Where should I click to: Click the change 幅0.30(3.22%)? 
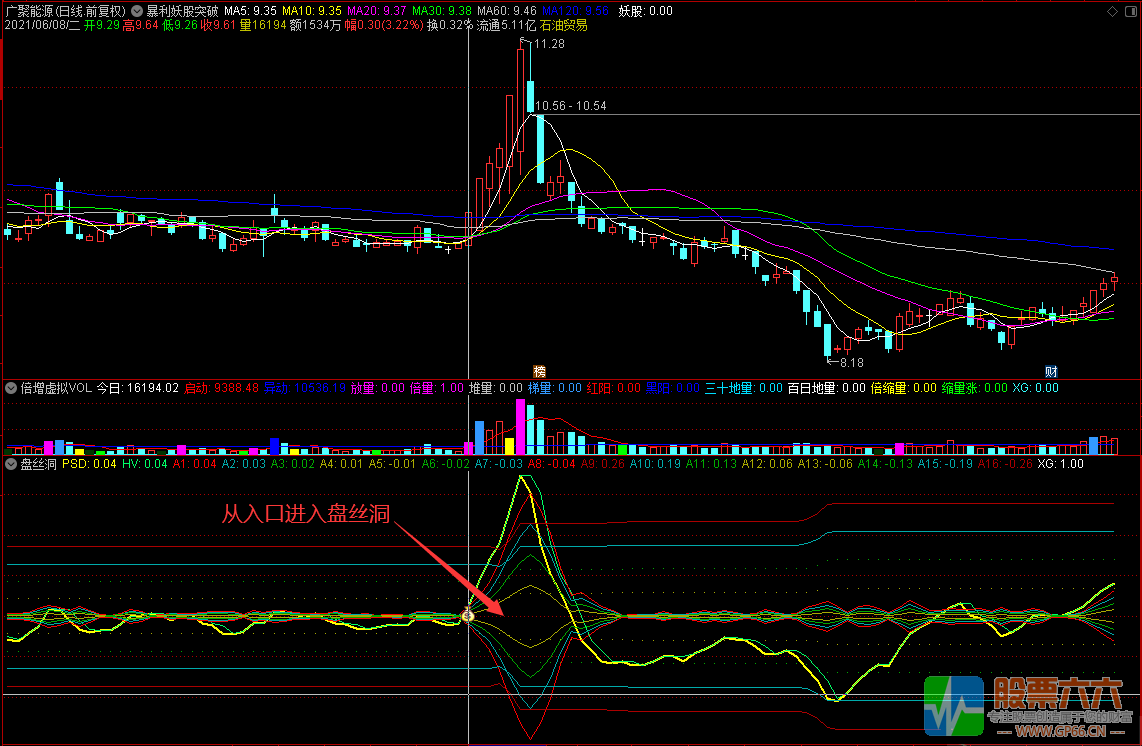[x=384, y=25]
